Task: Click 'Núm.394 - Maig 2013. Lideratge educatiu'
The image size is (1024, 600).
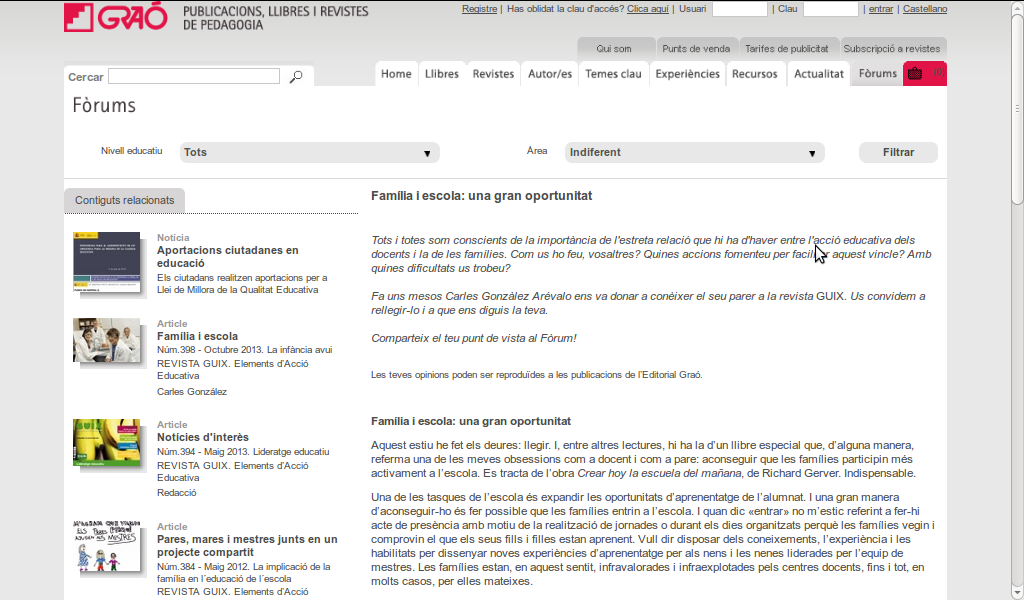Action: pos(243,452)
